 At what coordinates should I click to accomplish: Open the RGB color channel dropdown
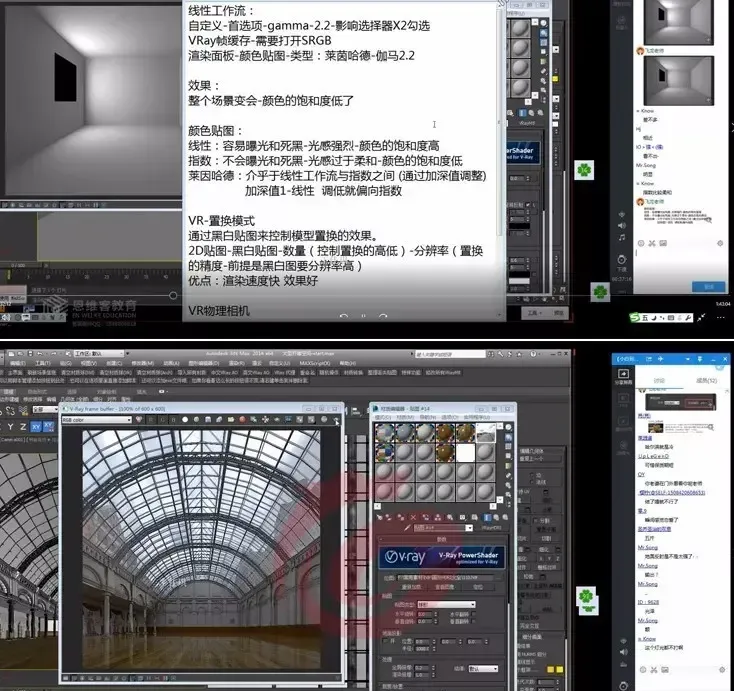pos(96,420)
